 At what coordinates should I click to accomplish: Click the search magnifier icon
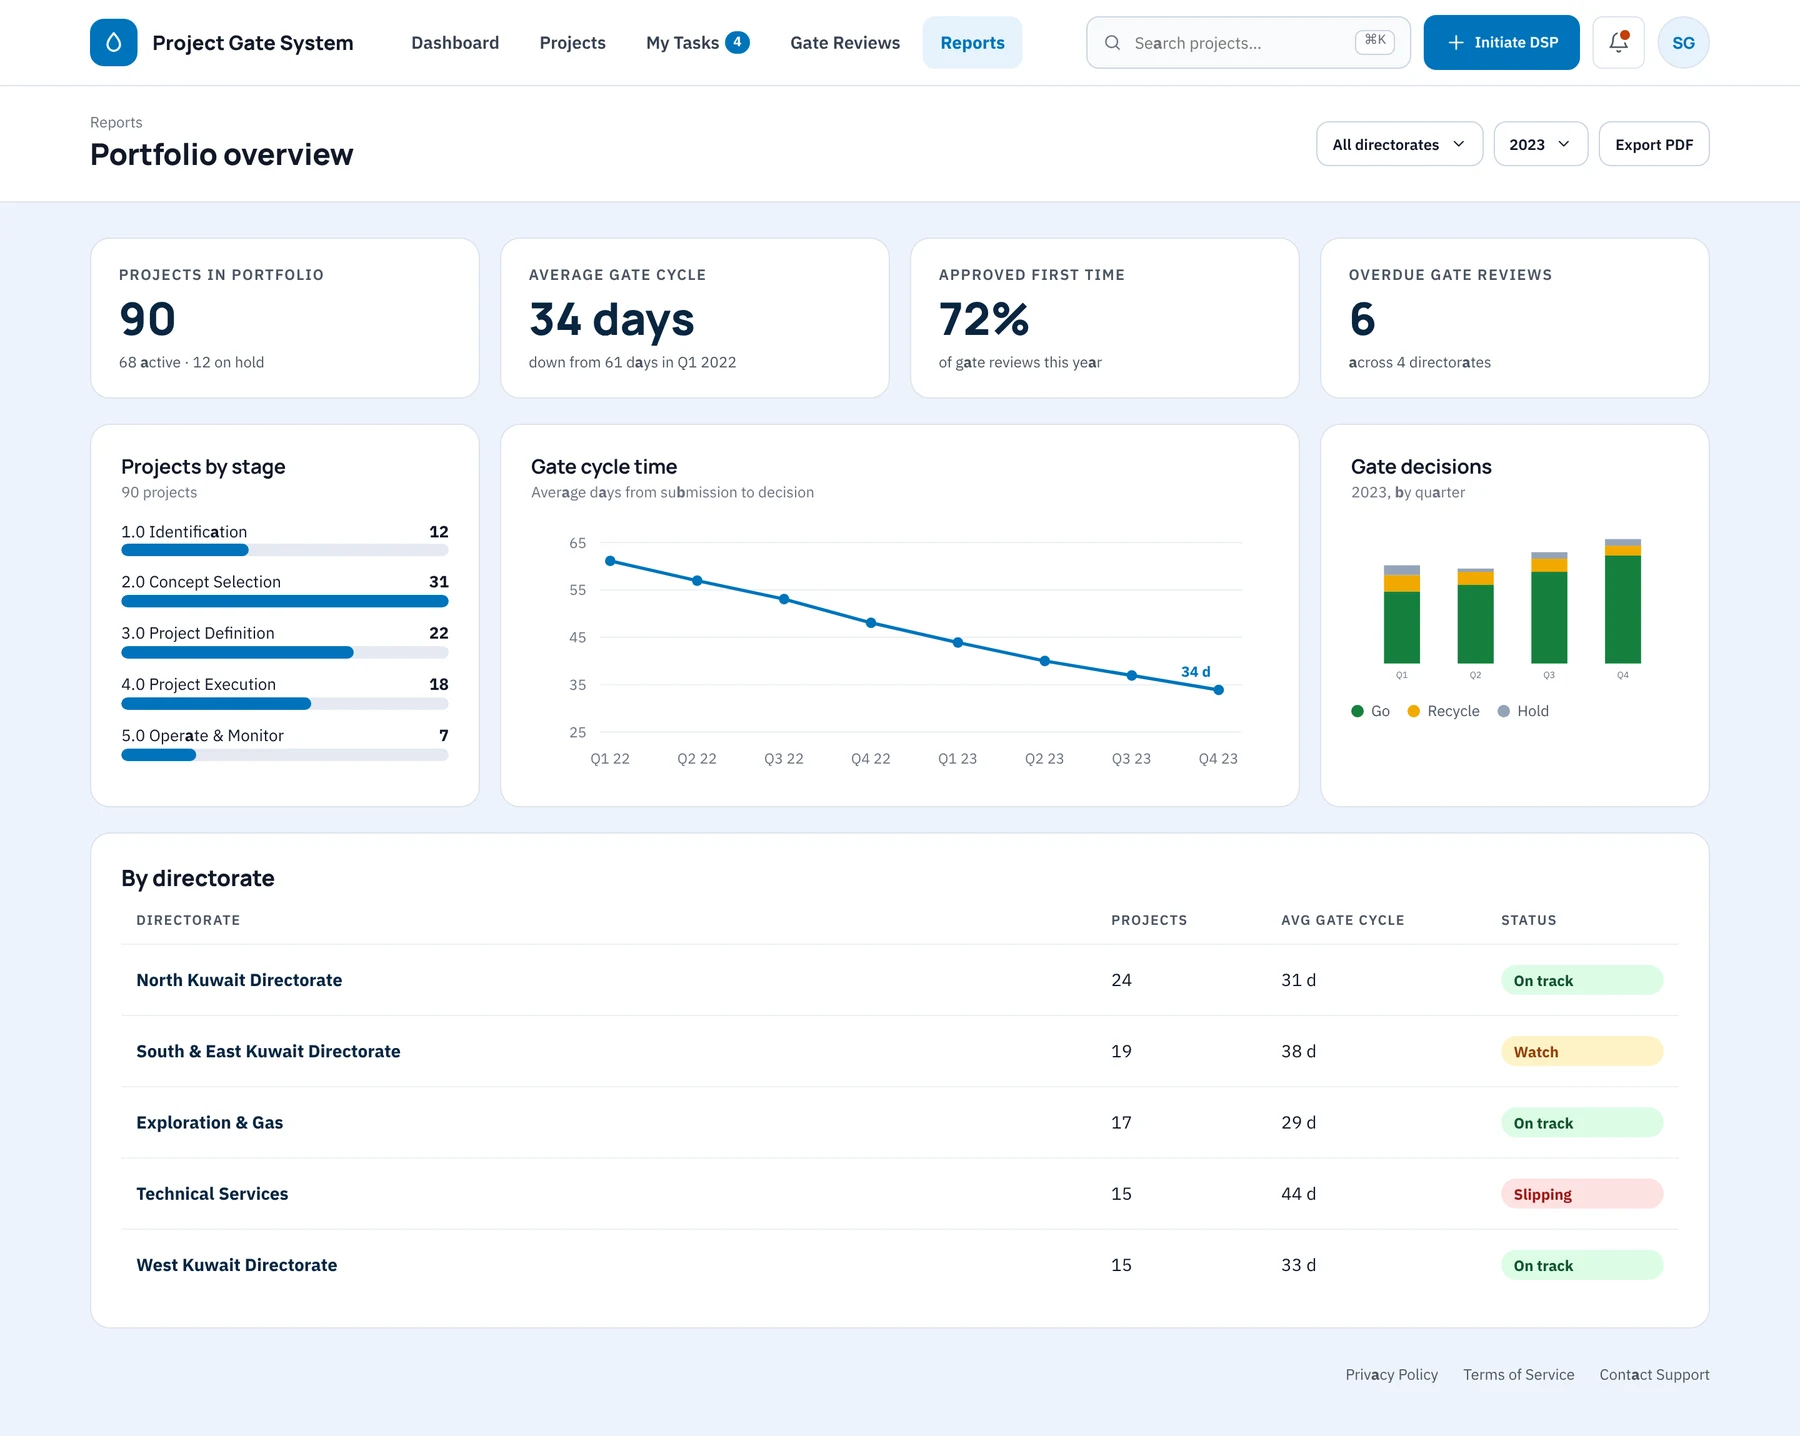[x=1112, y=43]
